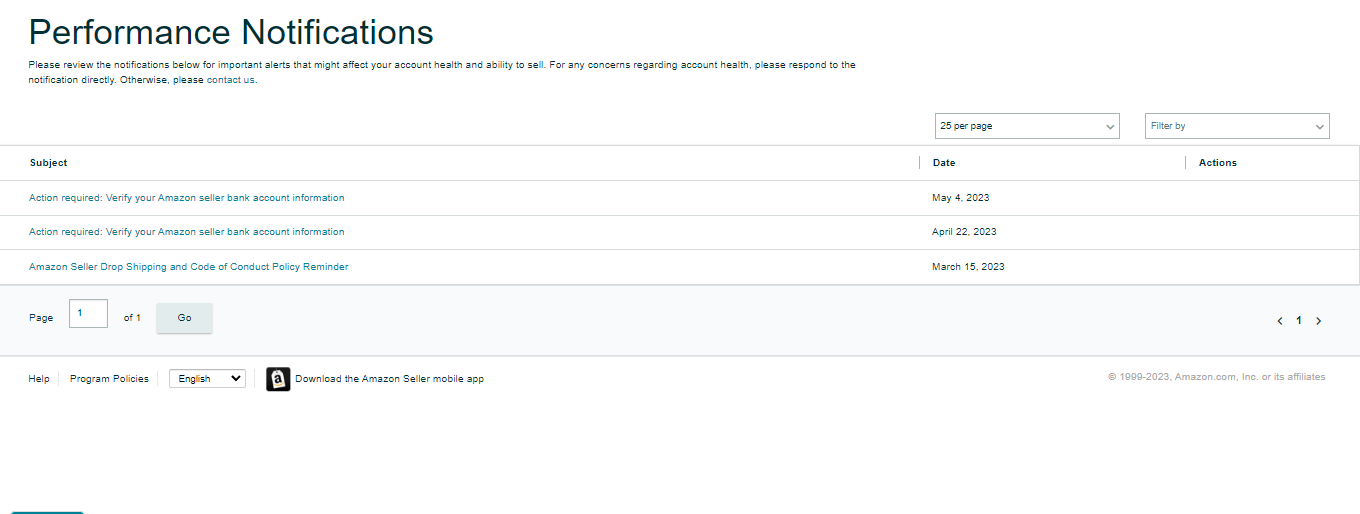Click the contact us link
The width and height of the screenshot is (1360, 514).
pyautogui.click(x=230, y=80)
